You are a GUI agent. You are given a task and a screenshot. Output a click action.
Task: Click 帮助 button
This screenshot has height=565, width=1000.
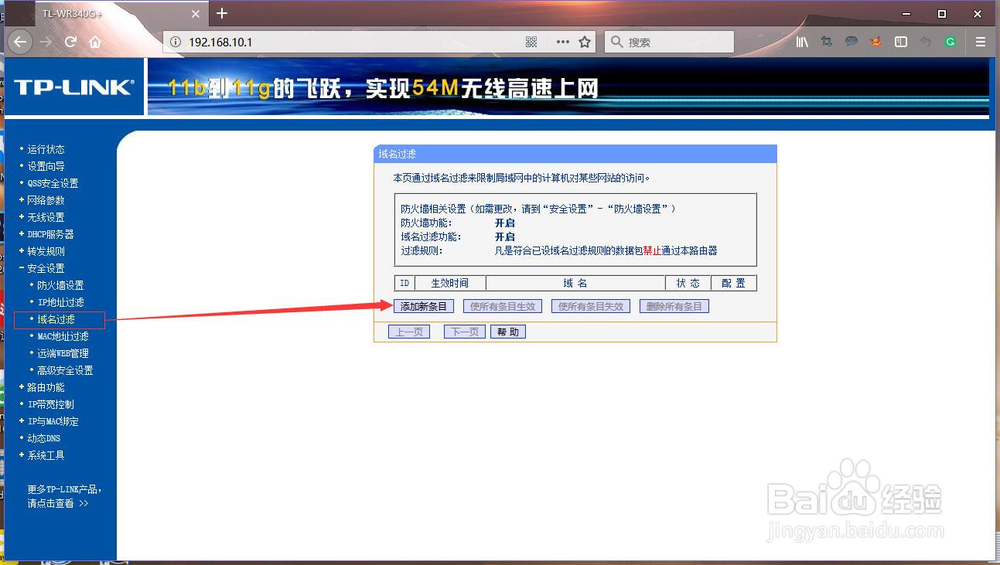(x=508, y=332)
